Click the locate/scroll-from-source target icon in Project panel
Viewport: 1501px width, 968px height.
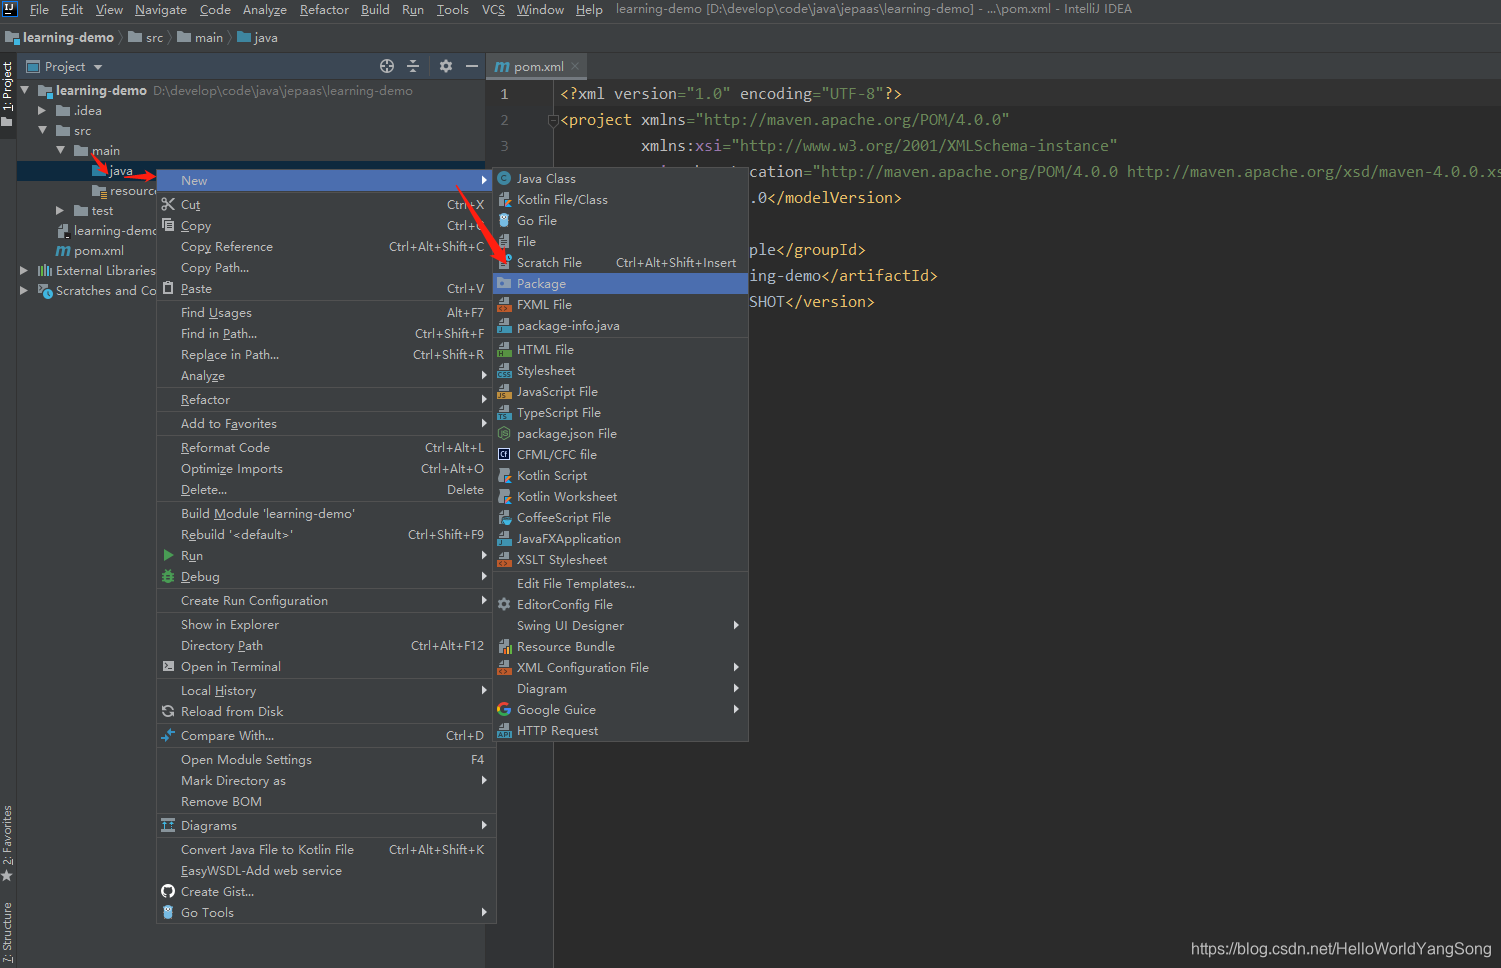[387, 66]
